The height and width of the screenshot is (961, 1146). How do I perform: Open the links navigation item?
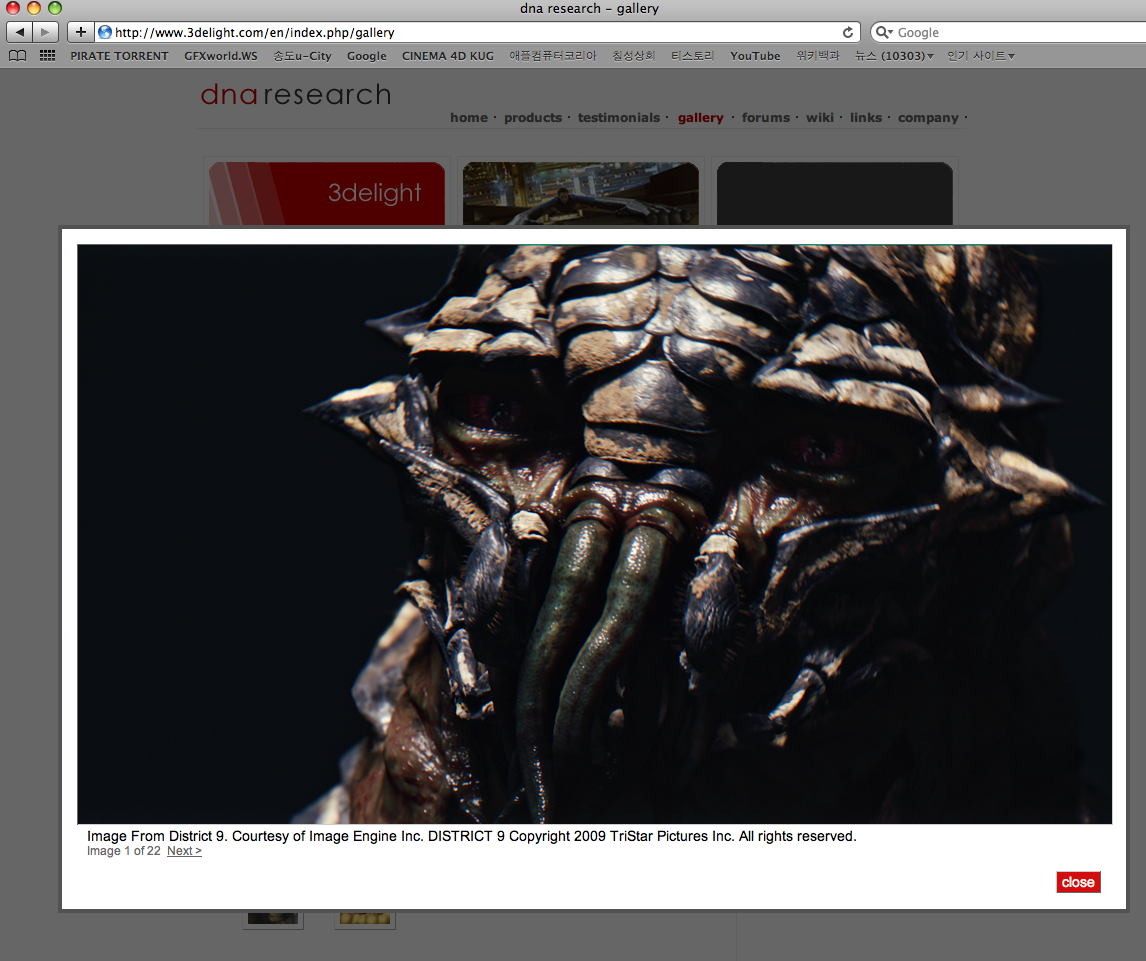click(865, 118)
